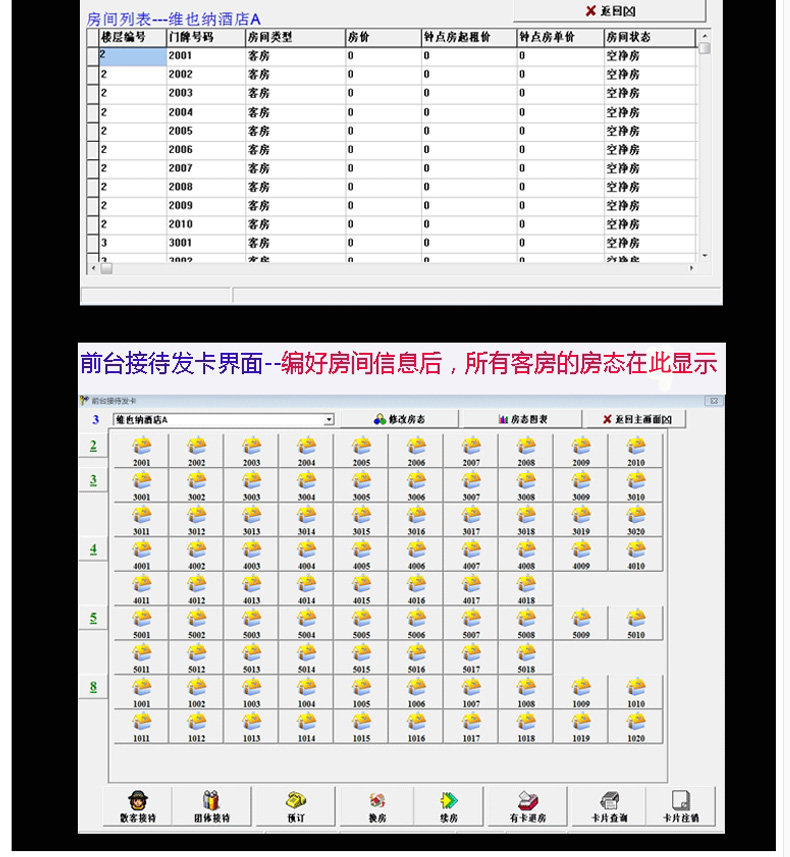The image size is (790, 857).
Task: Click the horizontal scrollbar right arrow in room list
Action: coord(692,268)
